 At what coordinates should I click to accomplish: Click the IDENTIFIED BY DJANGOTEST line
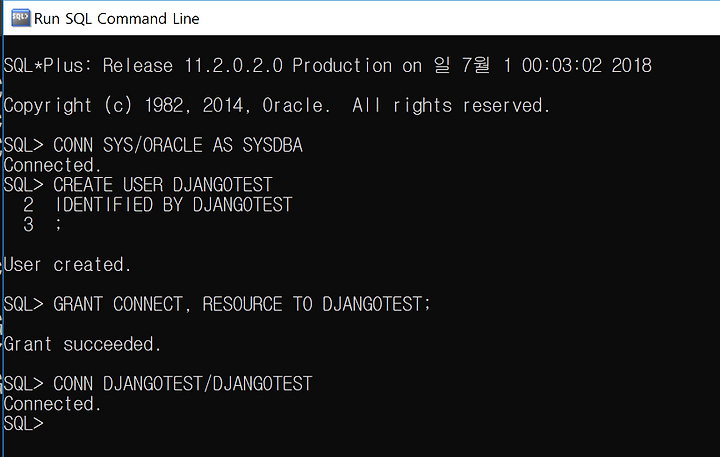173,204
